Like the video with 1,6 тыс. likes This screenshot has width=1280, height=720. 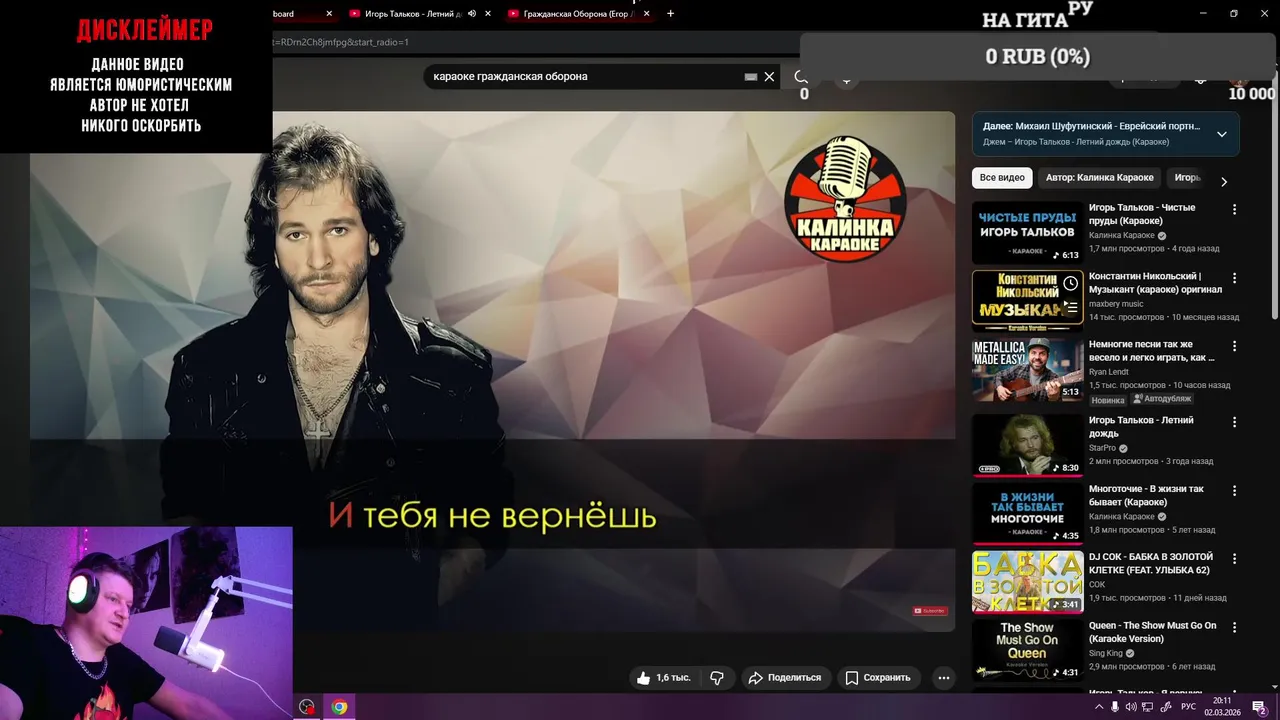(664, 677)
